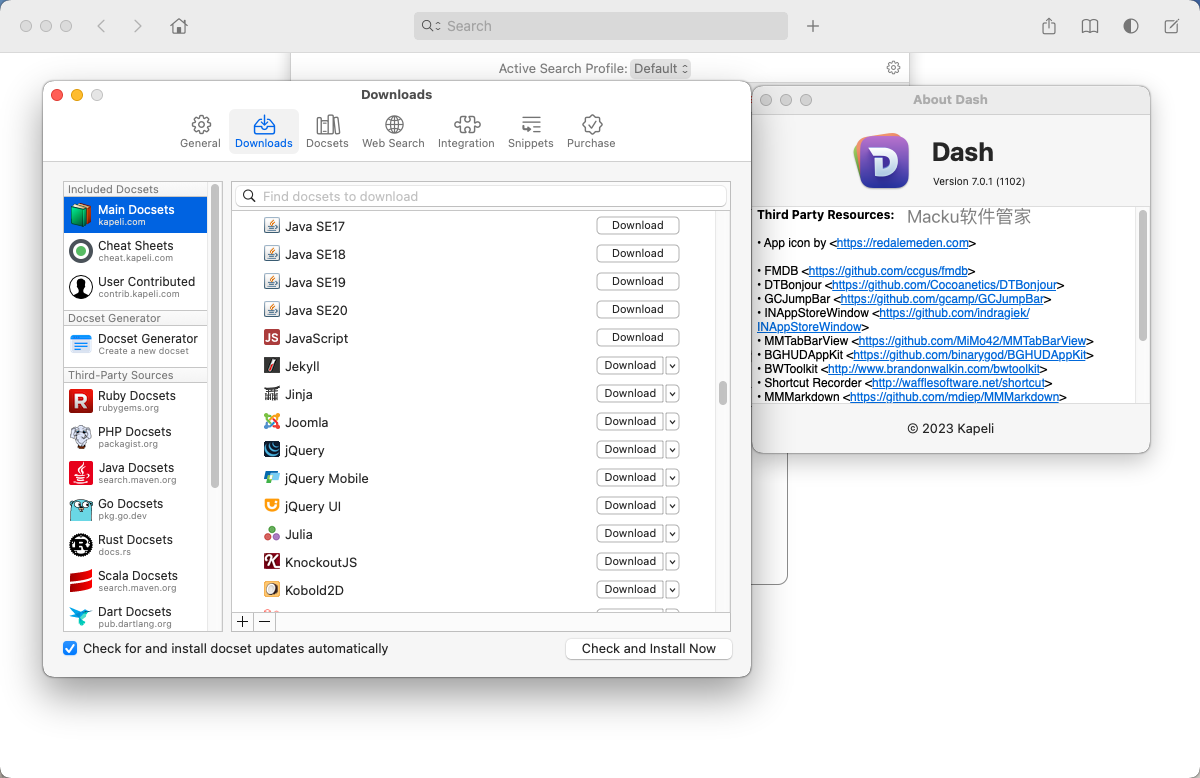Open the FMDB GitHub link
Image resolution: width=1200 pixels, height=778 pixels.
click(x=888, y=271)
